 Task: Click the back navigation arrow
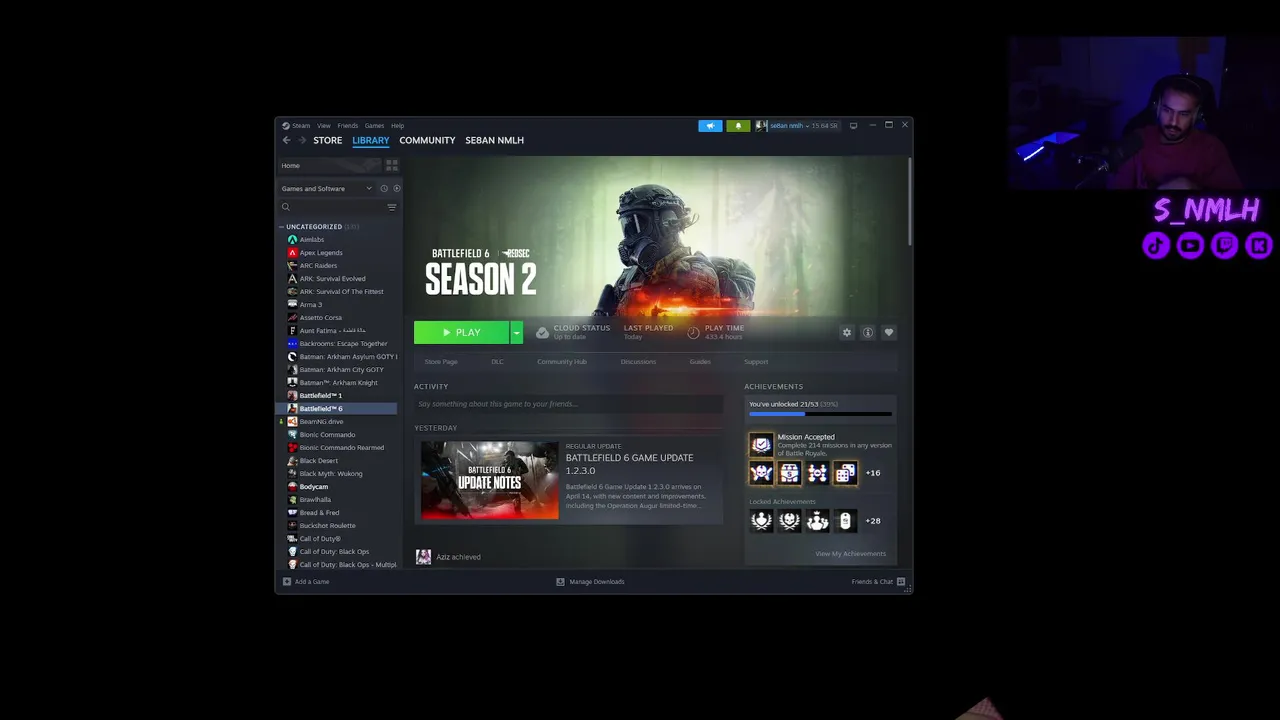coord(286,140)
